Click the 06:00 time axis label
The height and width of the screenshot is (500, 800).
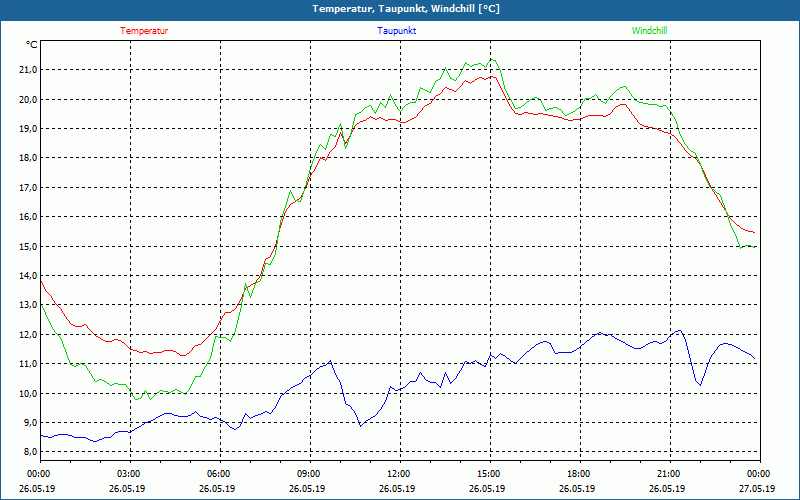pyautogui.click(x=220, y=474)
